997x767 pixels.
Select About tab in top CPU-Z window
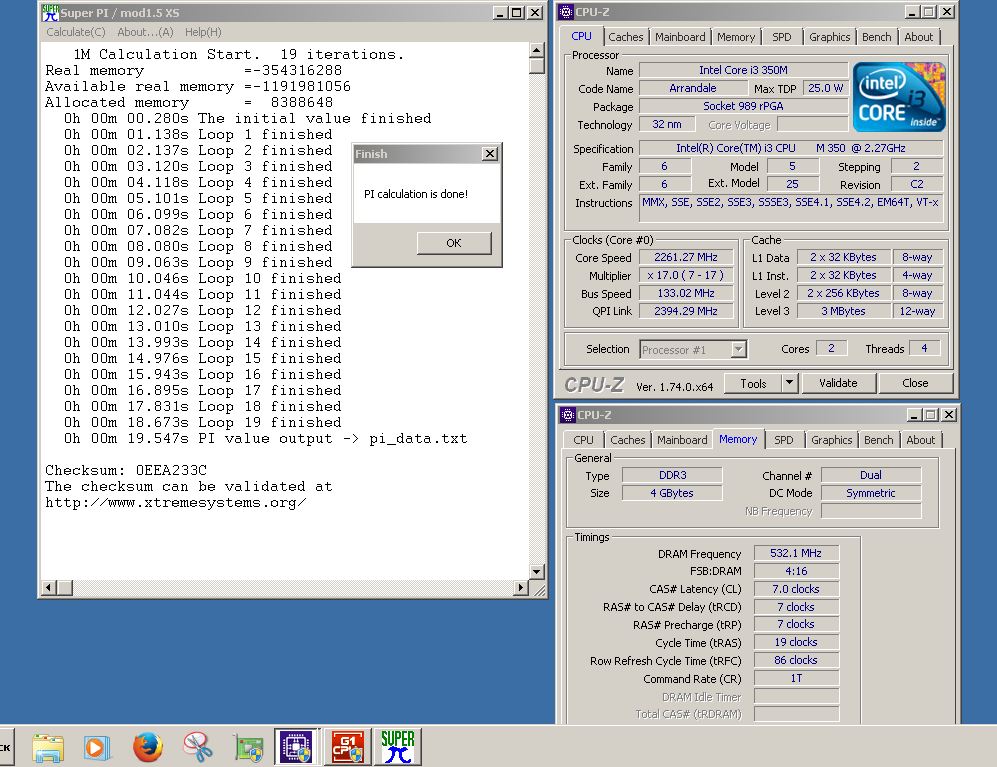tap(919, 37)
